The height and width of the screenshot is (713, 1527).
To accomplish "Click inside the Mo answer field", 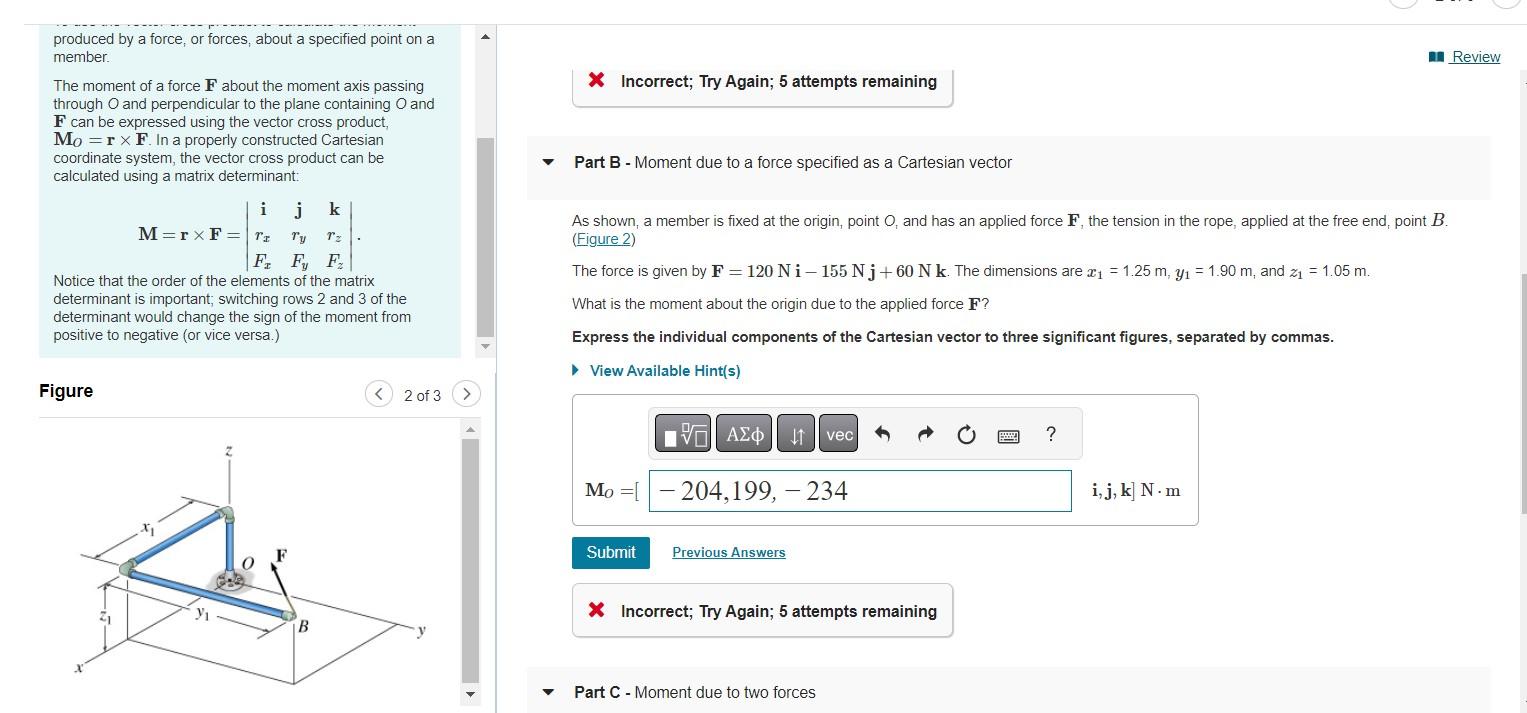I will (860, 491).
